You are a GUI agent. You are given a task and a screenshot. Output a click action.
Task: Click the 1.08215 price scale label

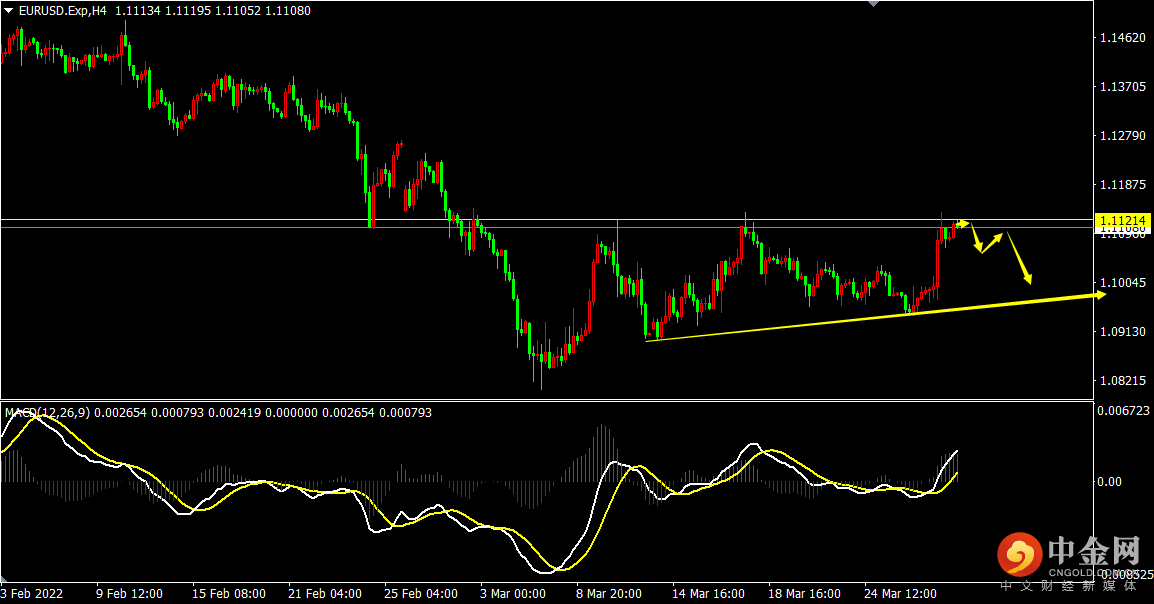(1122, 381)
